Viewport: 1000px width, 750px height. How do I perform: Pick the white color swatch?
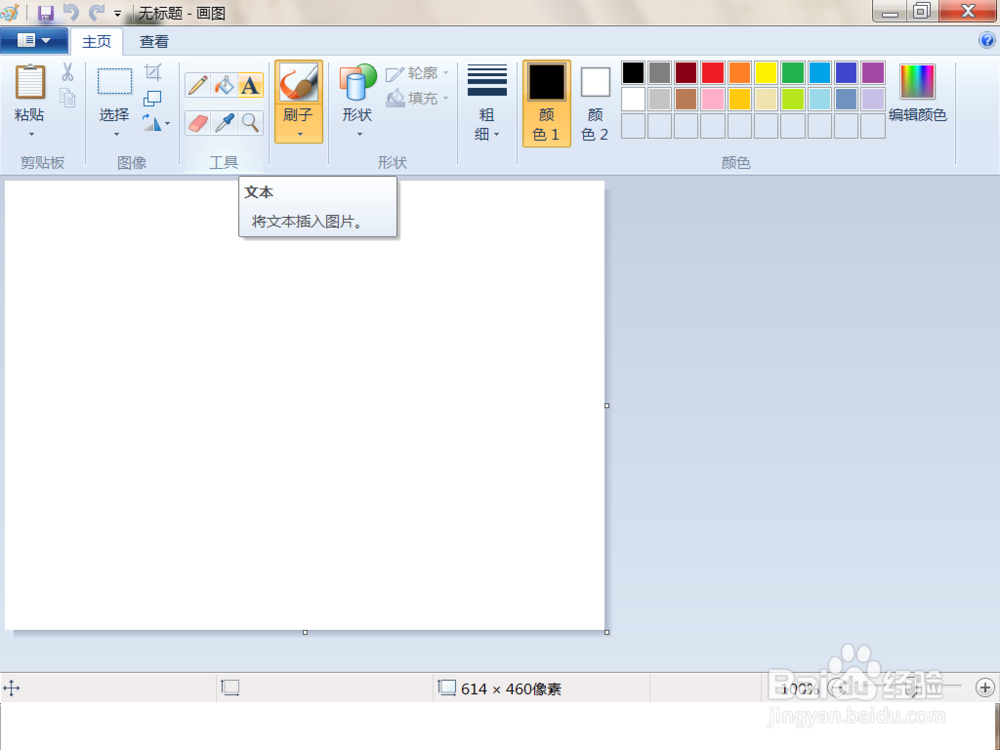tap(633, 99)
